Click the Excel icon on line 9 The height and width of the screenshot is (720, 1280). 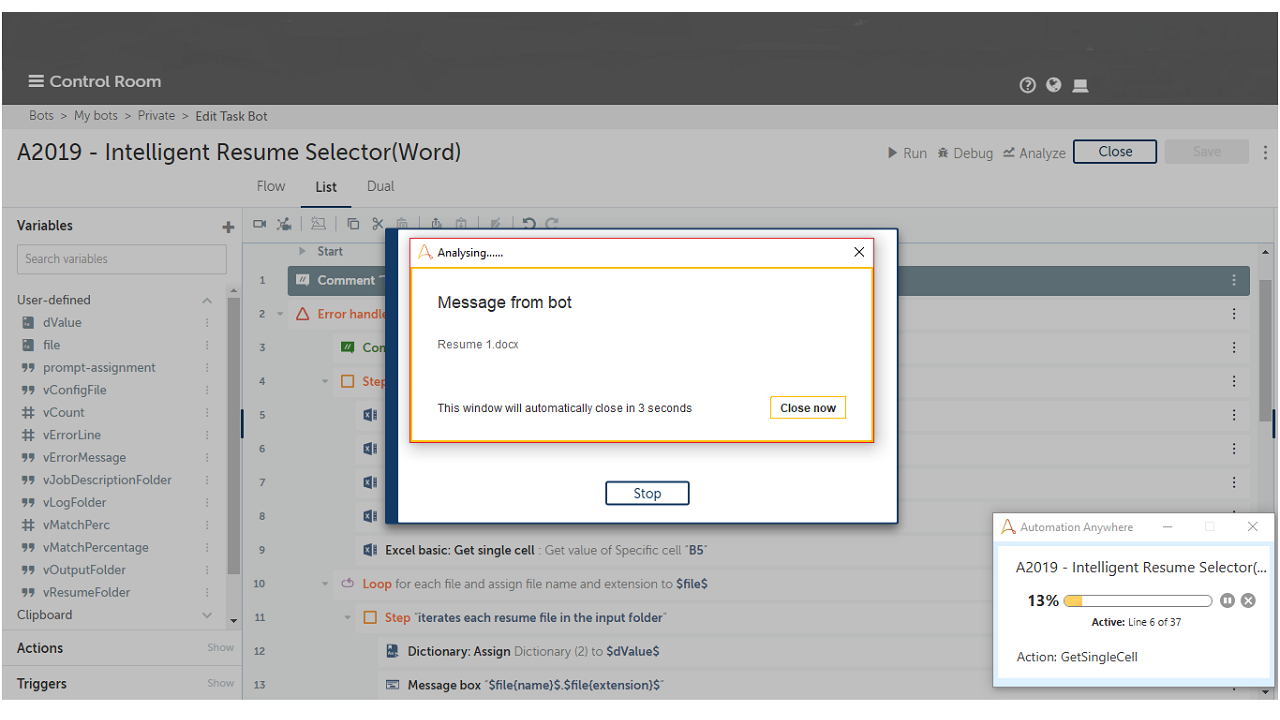point(370,550)
